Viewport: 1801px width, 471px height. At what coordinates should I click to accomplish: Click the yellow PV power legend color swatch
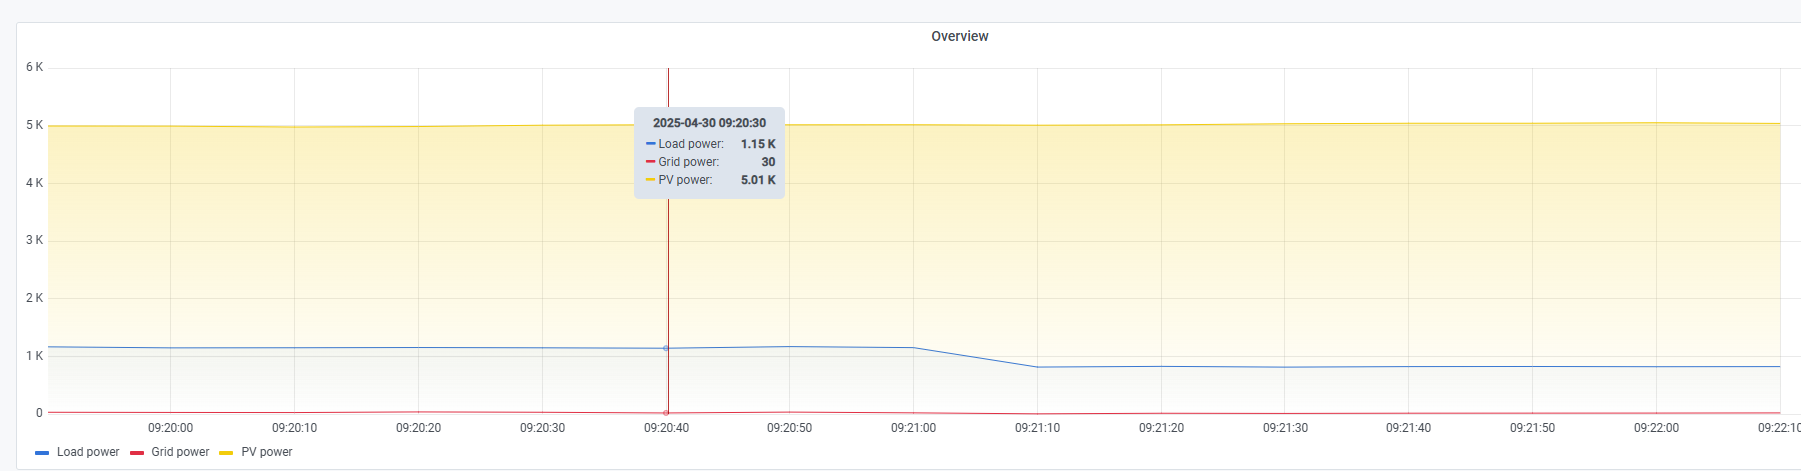[x=226, y=453]
